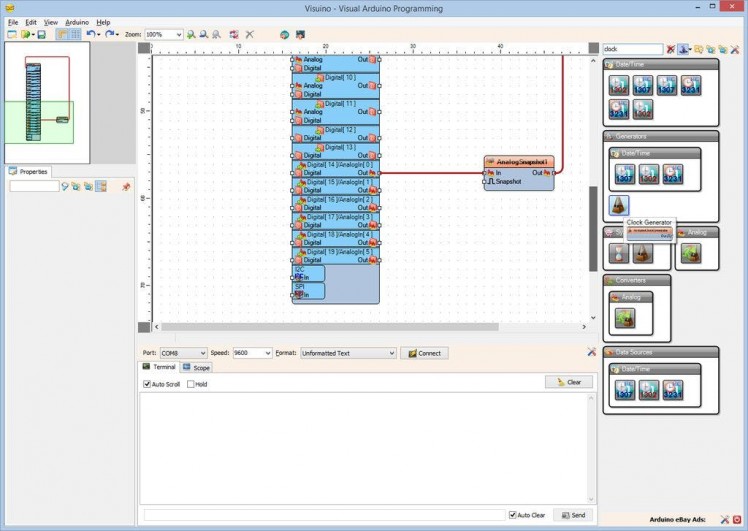Click the Send button
The image size is (748, 531).
tap(572, 515)
